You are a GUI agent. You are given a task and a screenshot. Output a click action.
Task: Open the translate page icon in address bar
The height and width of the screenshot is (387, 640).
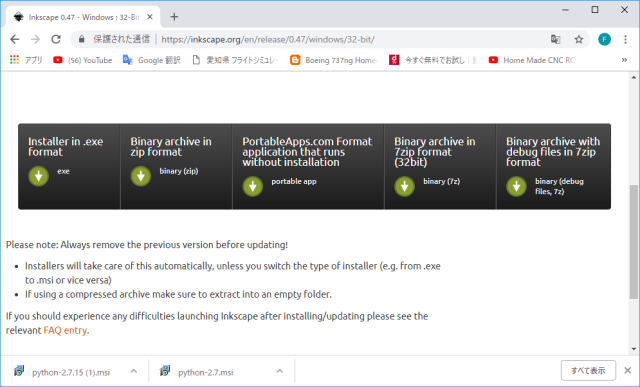[556, 39]
